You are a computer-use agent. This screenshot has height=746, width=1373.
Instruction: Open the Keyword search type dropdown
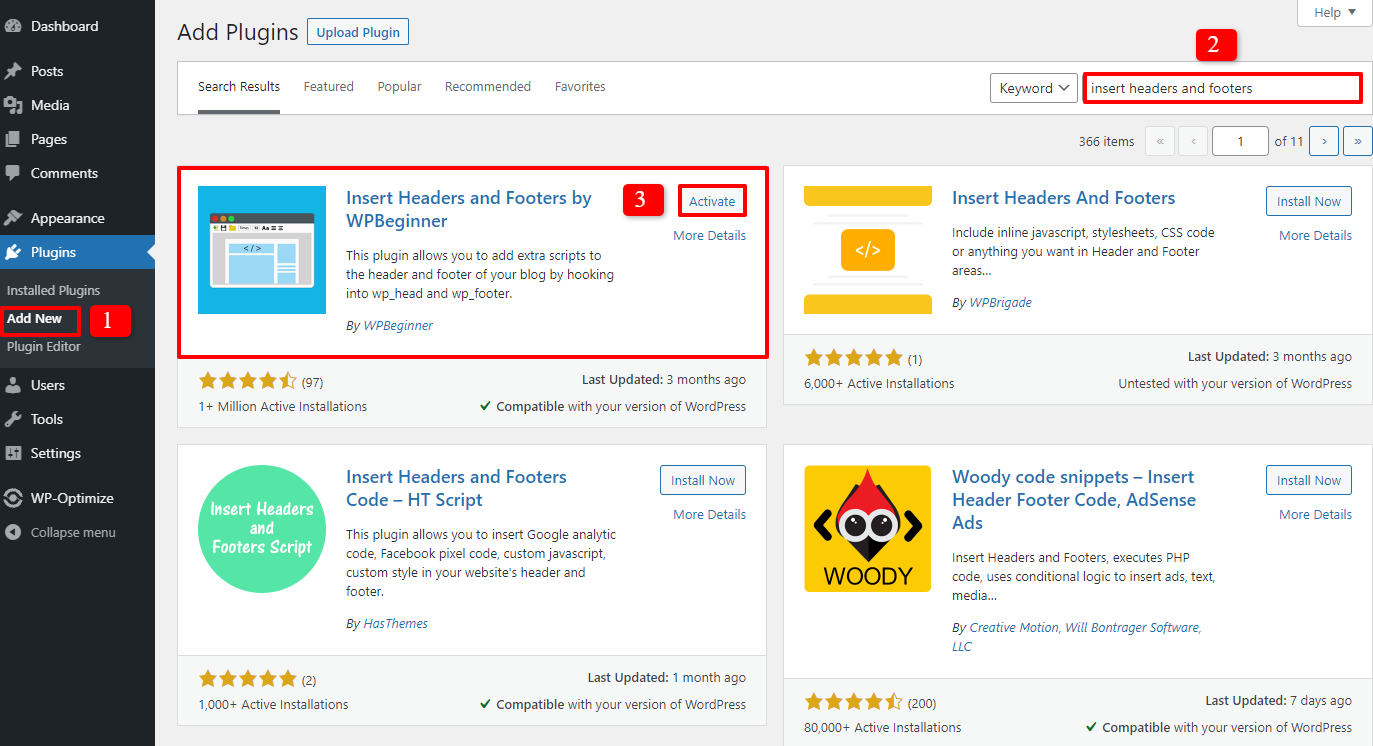coord(1033,88)
